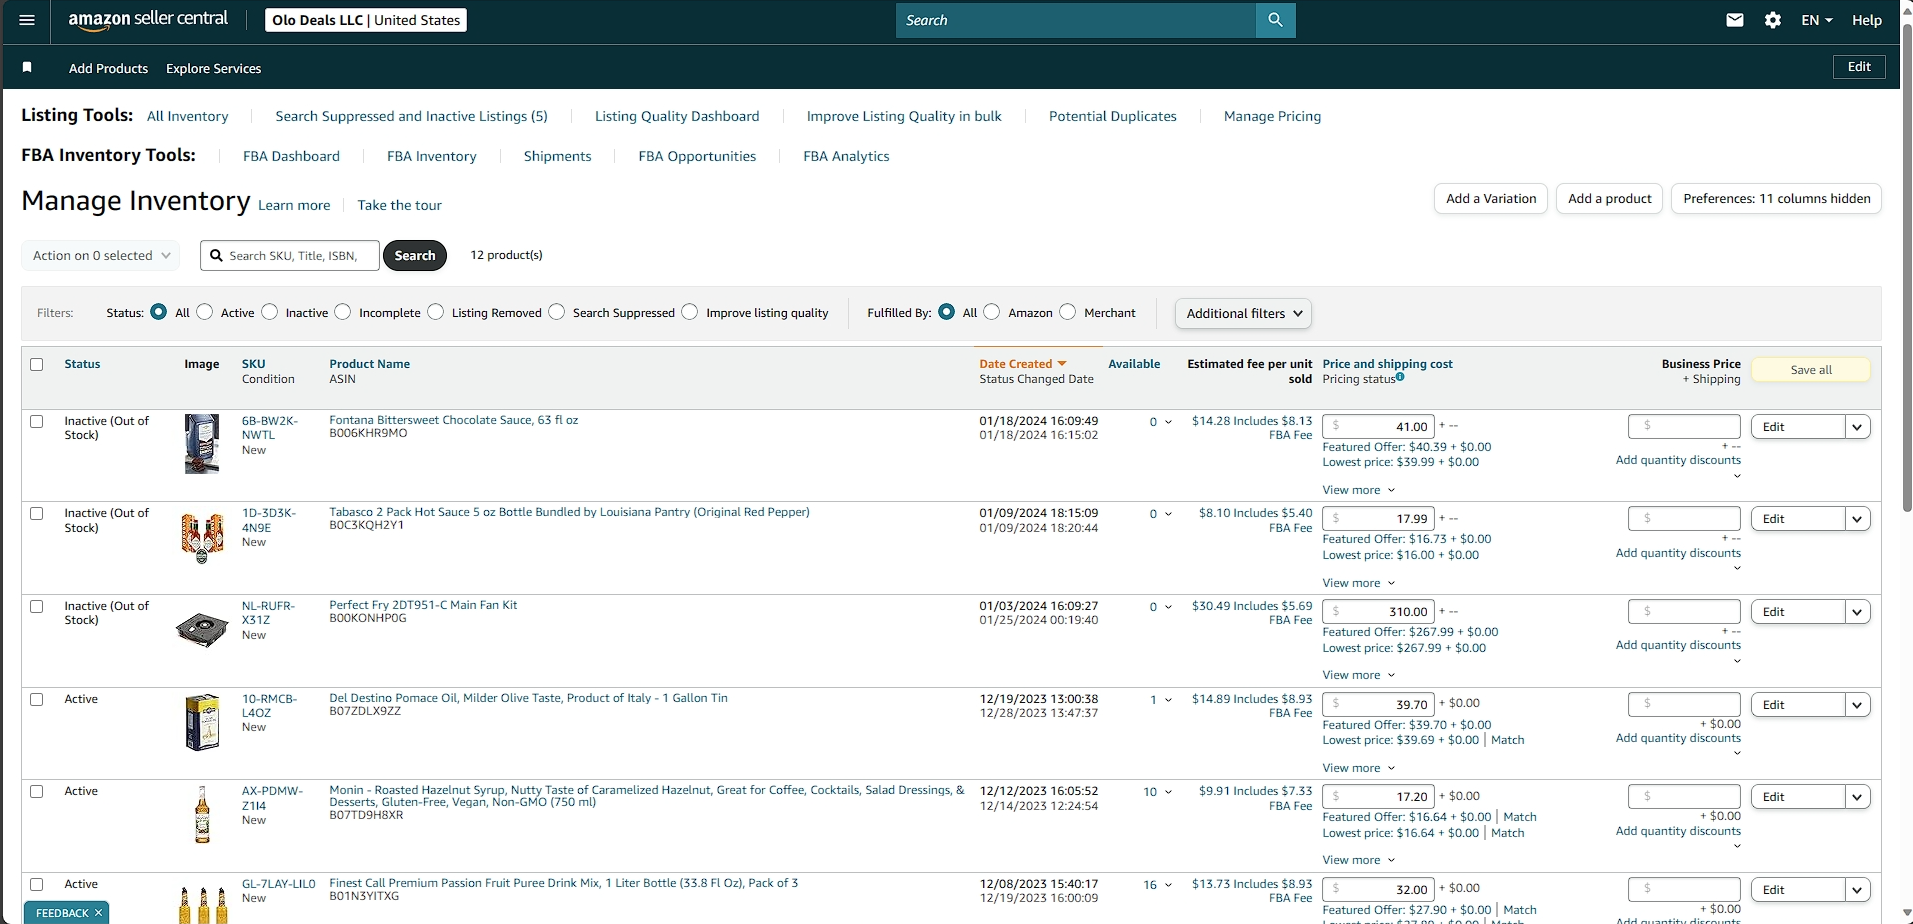Open Explore Services in the top bar
The width and height of the screenshot is (1913, 924).
tap(213, 68)
